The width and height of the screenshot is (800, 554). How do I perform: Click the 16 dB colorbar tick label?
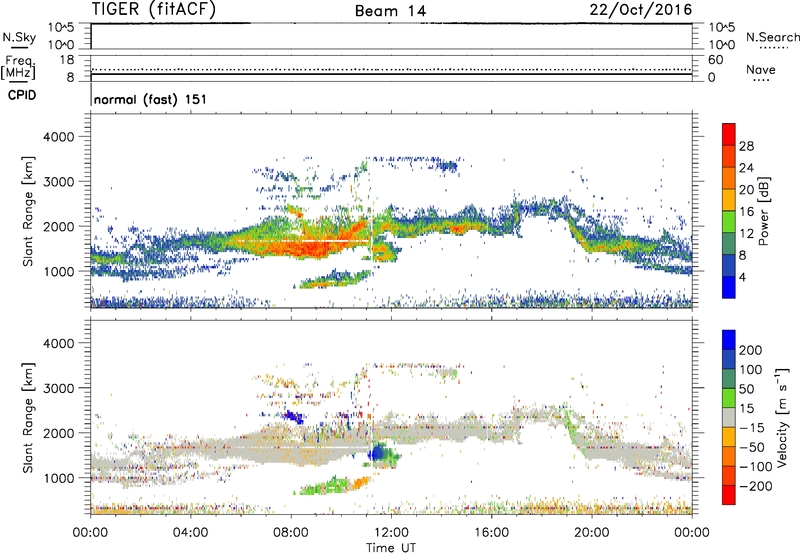point(746,212)
